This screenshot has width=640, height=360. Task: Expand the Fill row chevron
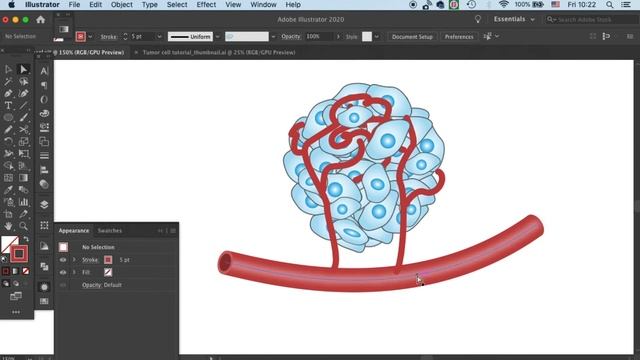pos(74,272)
